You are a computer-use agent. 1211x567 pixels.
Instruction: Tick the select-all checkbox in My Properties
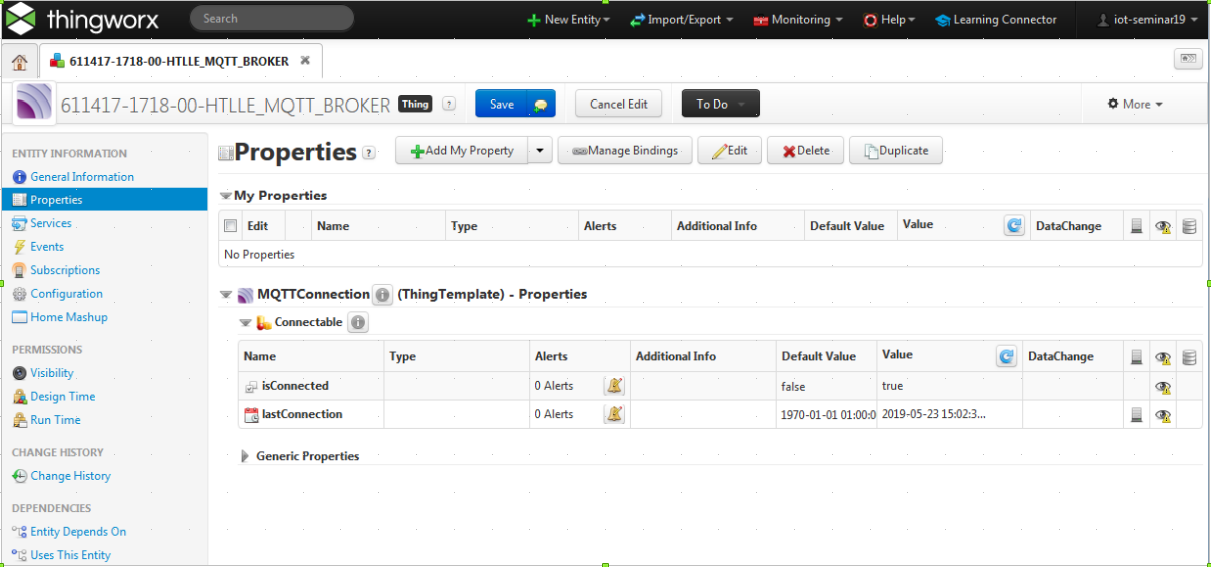tap(231, 226)
